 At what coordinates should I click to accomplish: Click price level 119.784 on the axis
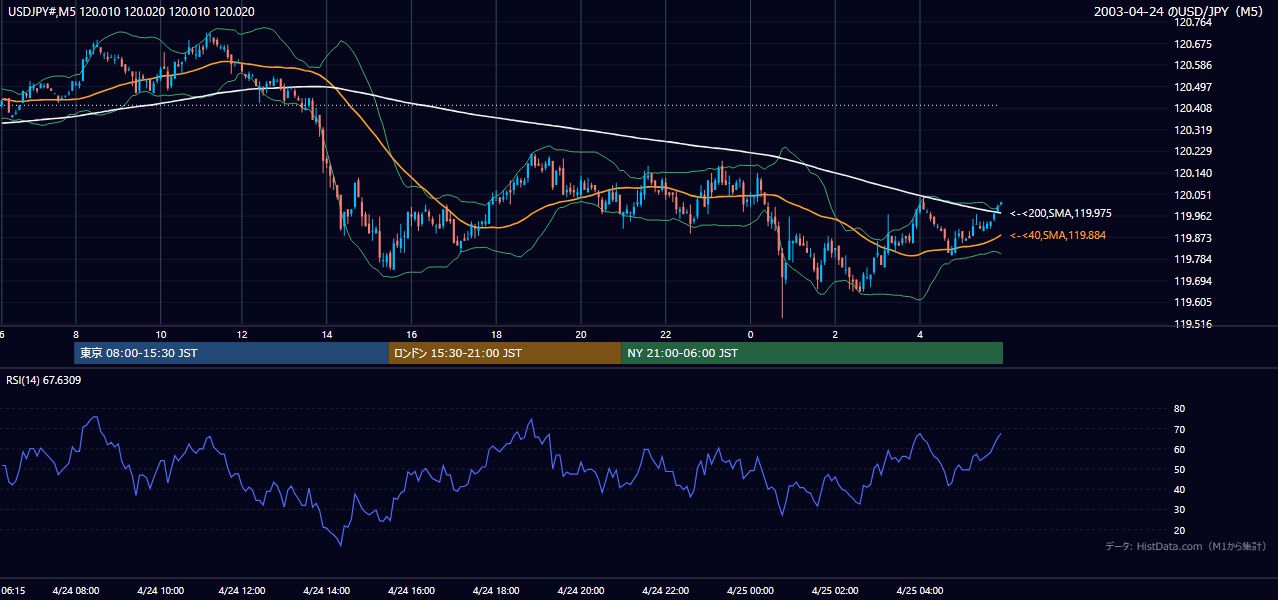point(1191,259)
